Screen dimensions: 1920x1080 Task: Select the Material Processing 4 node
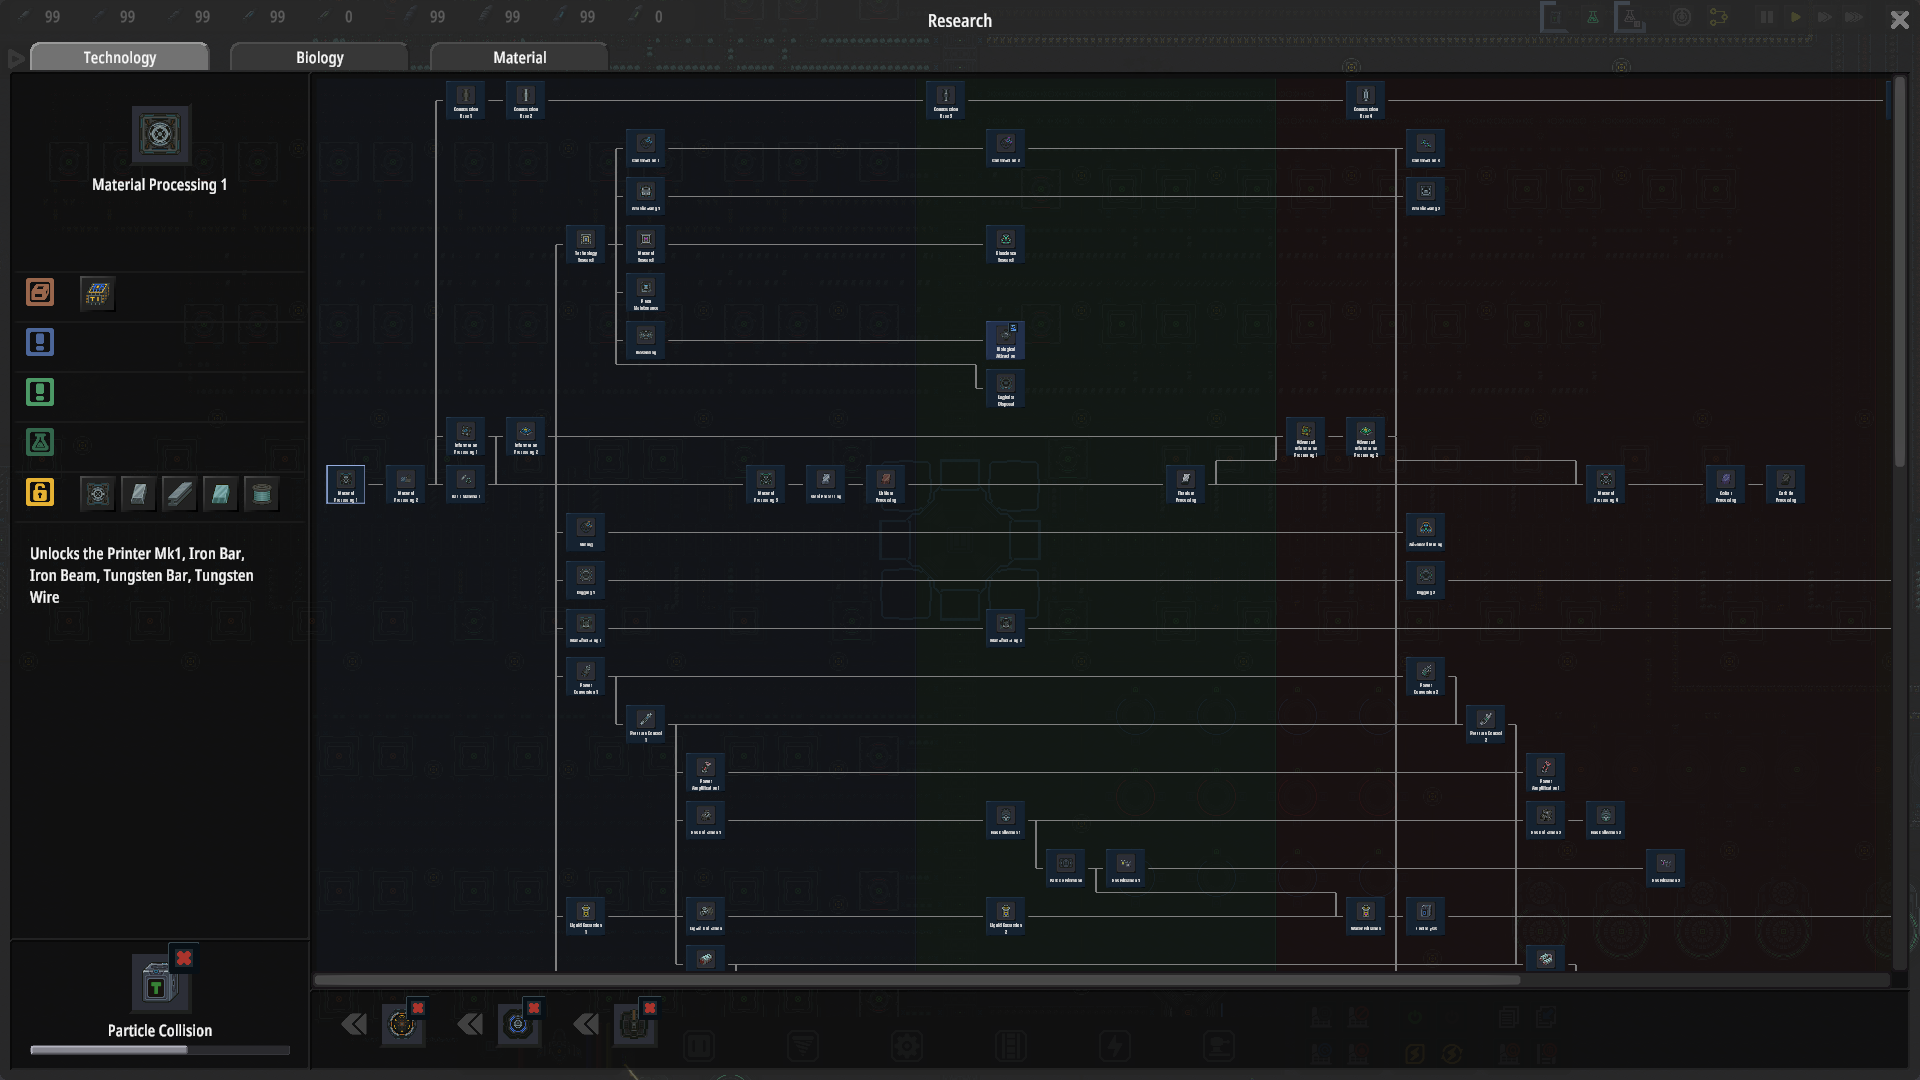(1606, 484)
